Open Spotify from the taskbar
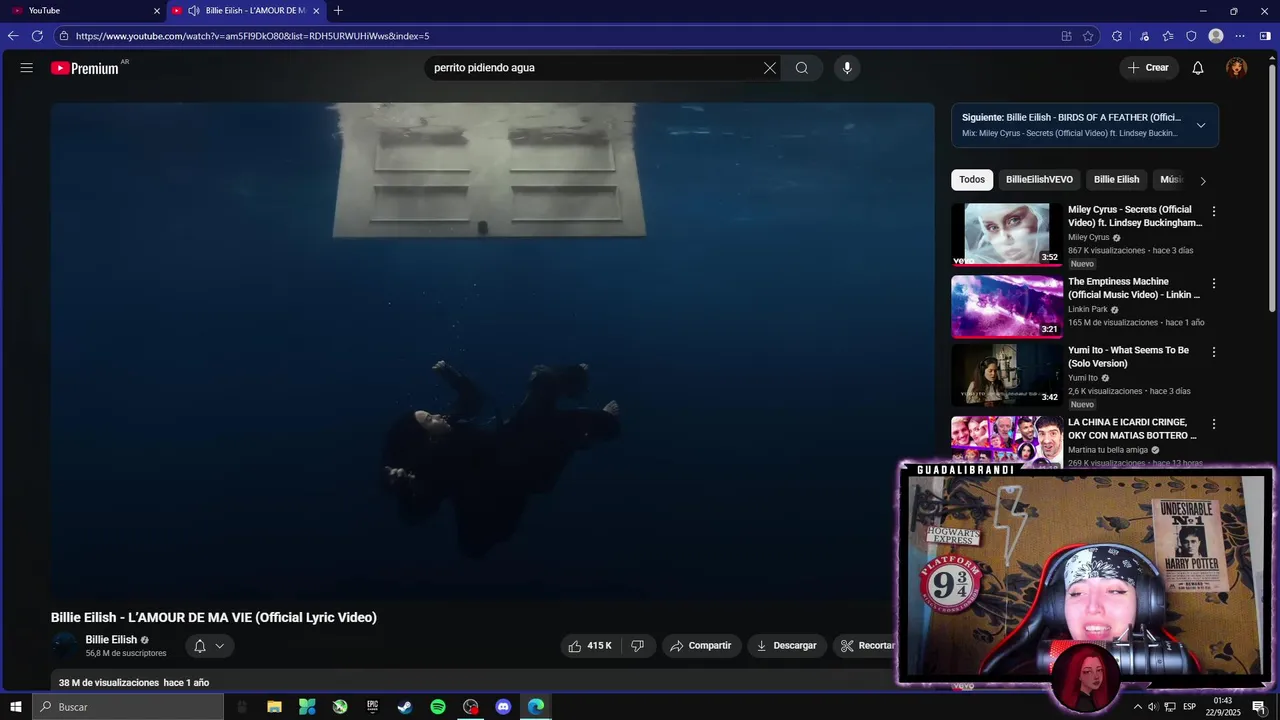Viewport: 1280px width, 720px height. pos(438,707)
